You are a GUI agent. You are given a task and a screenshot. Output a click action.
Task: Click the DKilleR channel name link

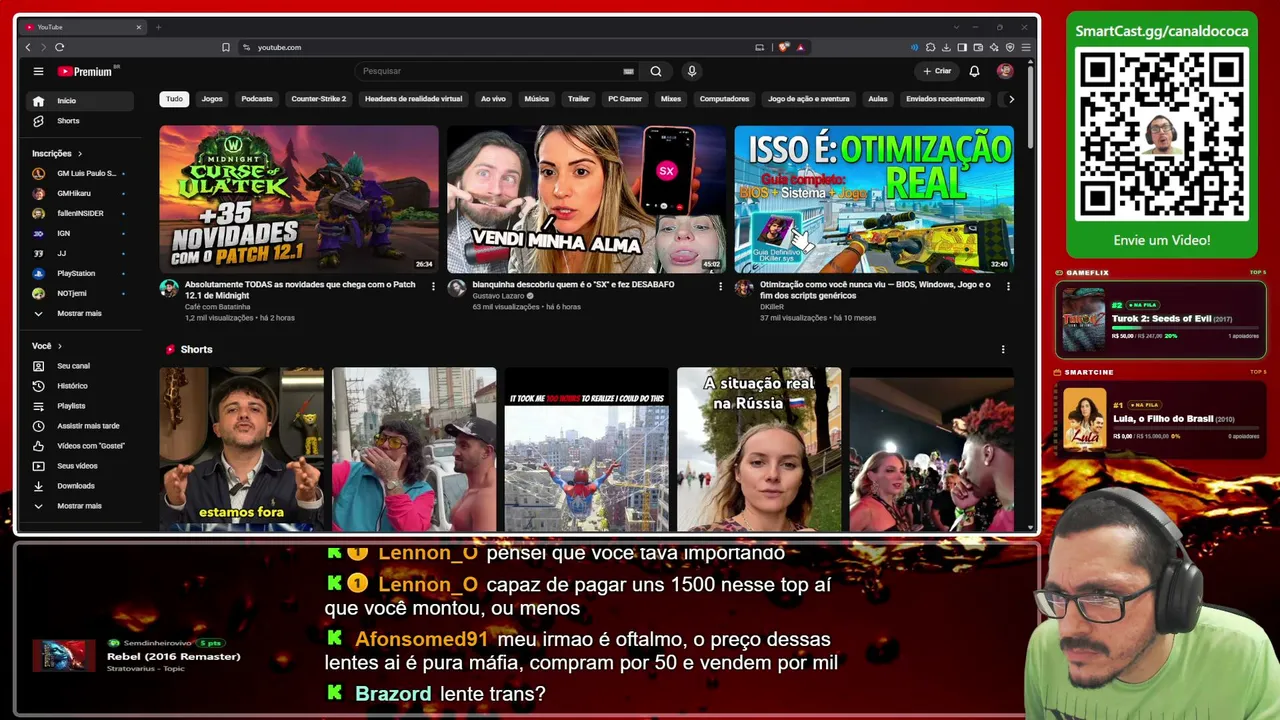(x=773, y=307)
